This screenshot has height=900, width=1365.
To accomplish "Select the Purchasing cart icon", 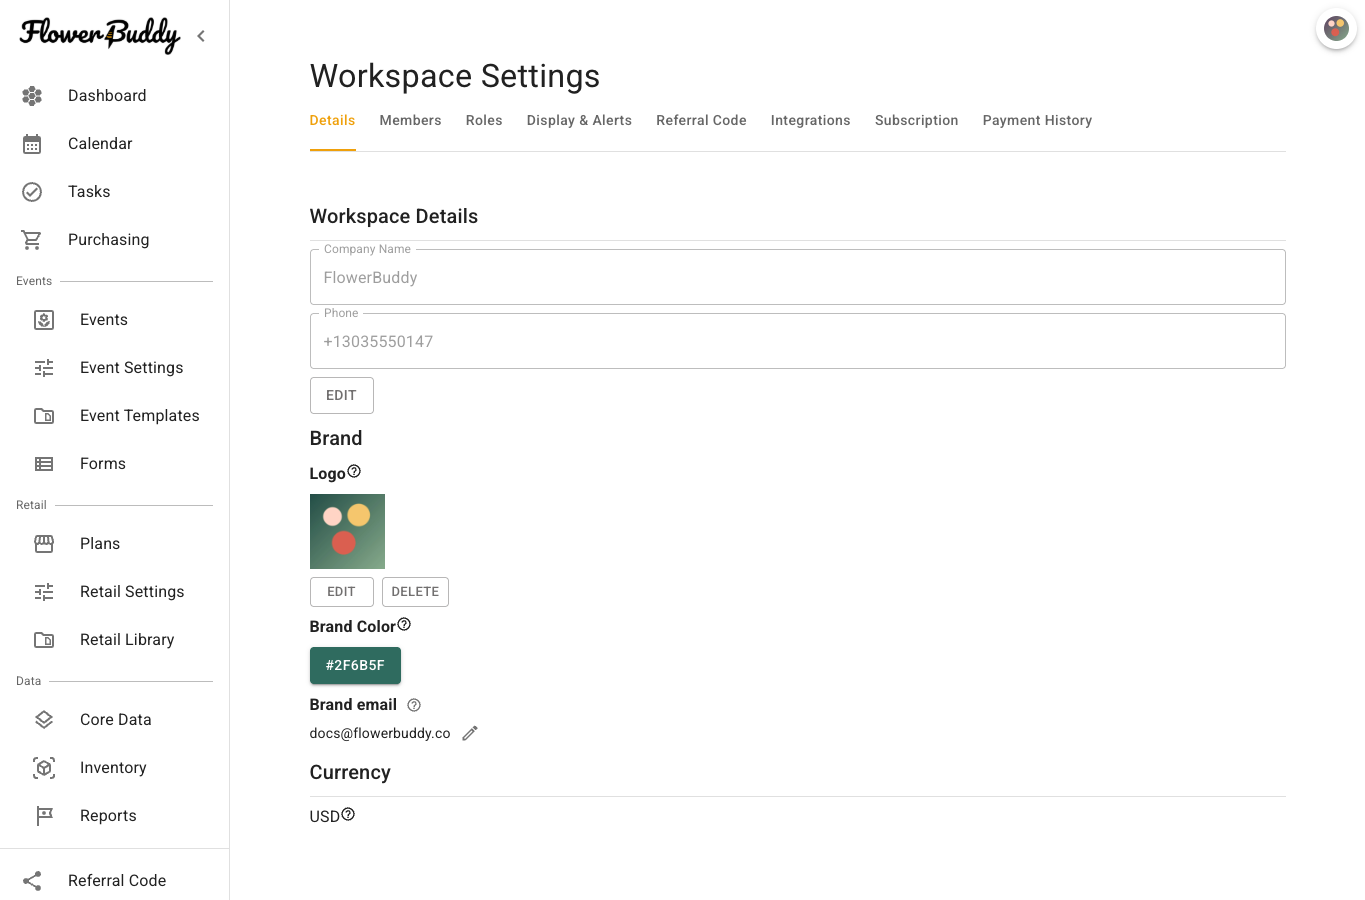I will click(32, 240).
